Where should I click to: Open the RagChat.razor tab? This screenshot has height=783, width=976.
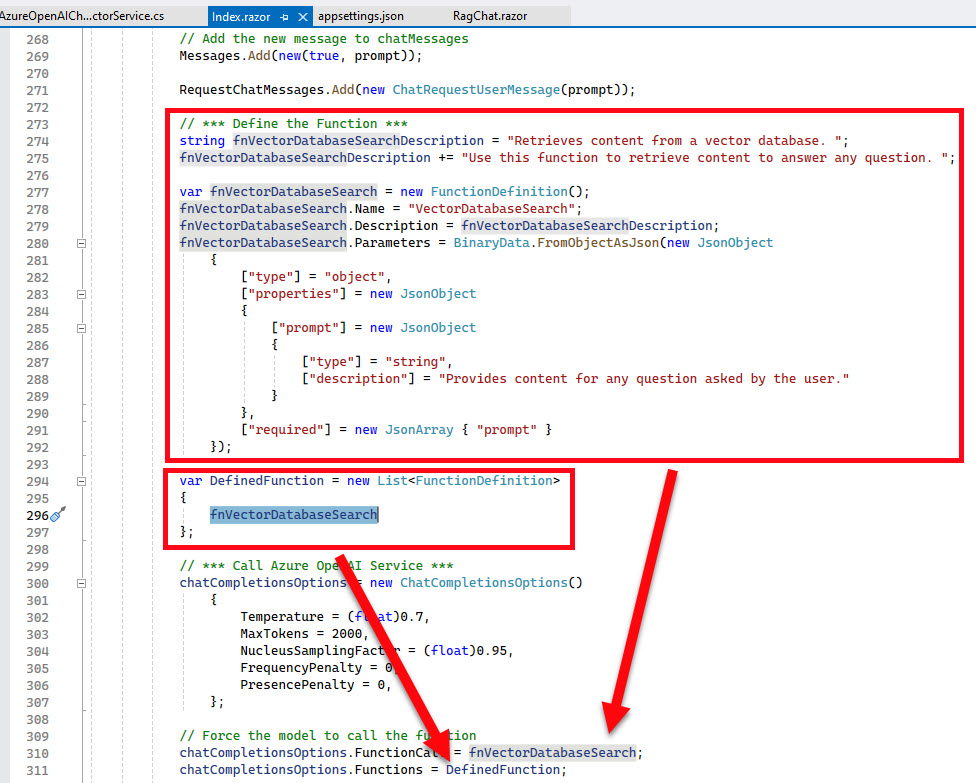(490, 16)
